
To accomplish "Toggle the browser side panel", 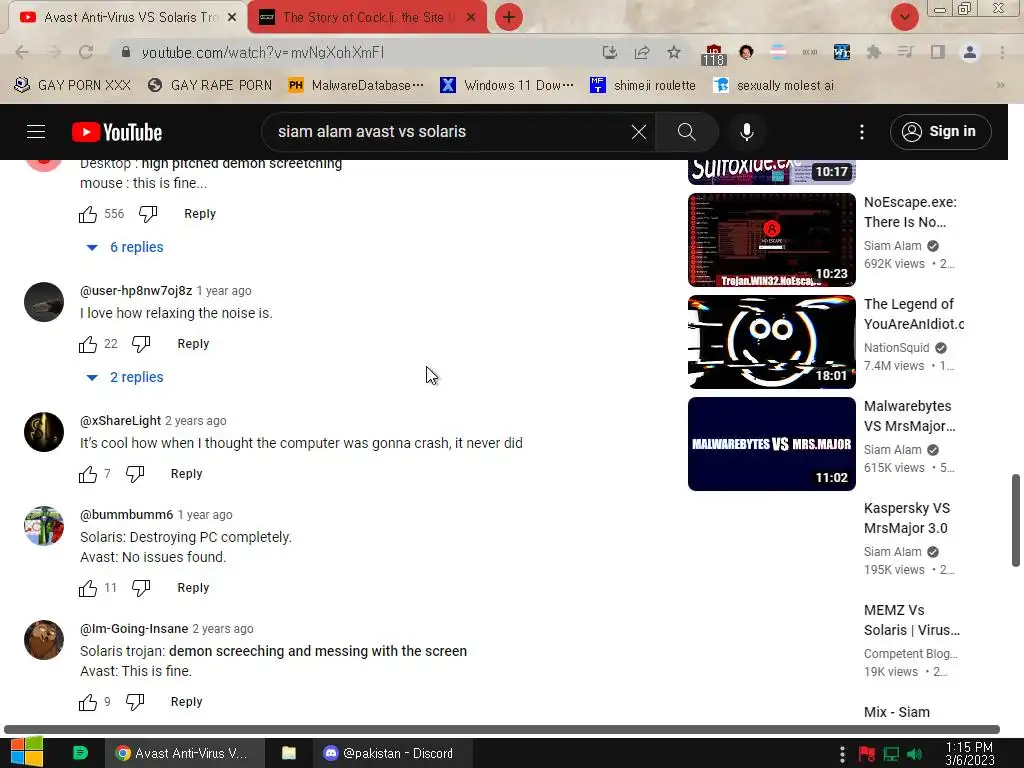I will tap(938, 52).
